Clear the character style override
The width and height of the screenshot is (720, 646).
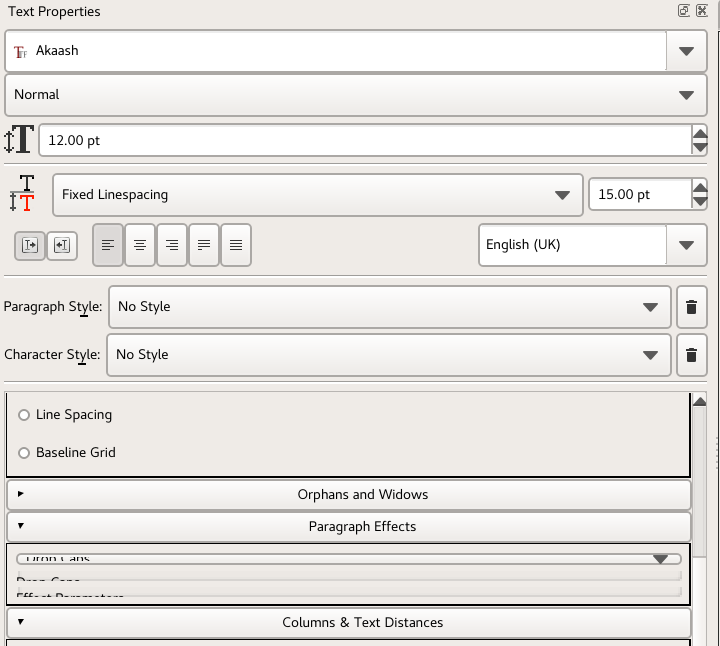tap(691, 355)
